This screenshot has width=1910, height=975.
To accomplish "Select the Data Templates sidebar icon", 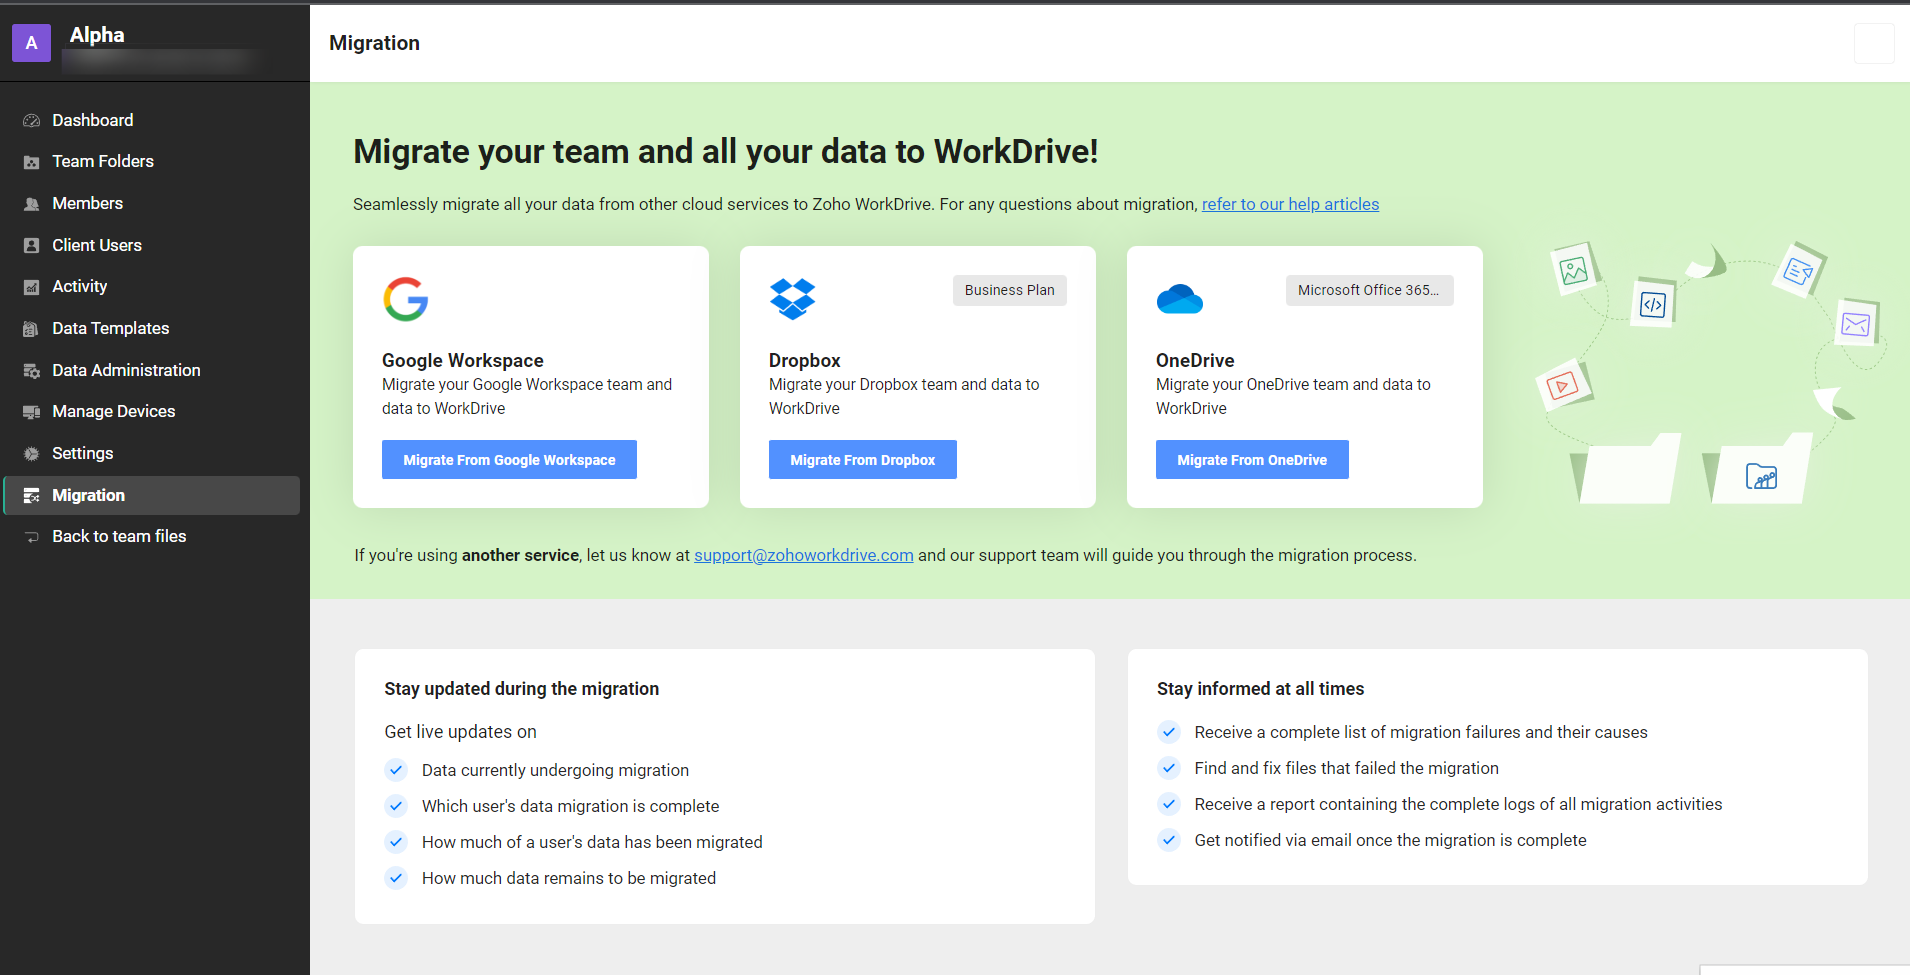I will tap(32, 329).
